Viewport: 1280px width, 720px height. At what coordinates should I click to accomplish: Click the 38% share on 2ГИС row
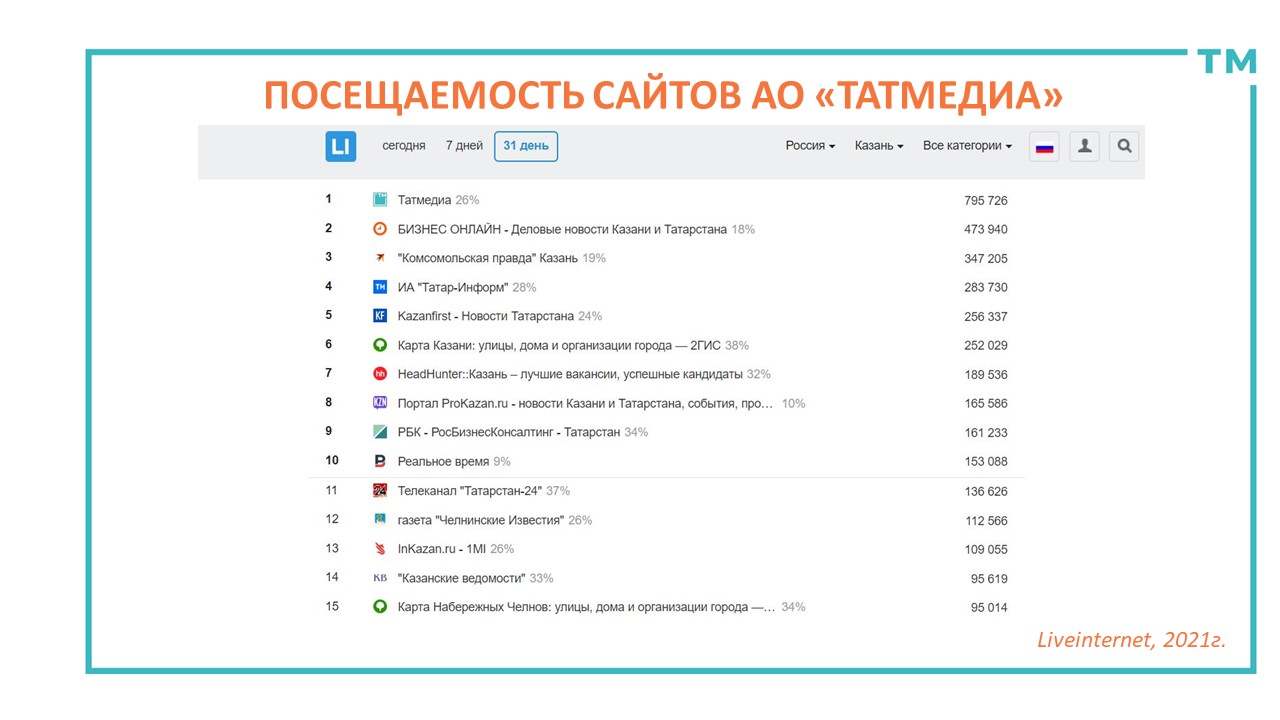737,345
